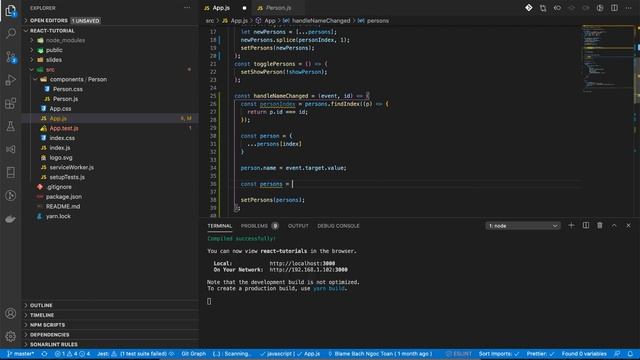Open the editor more actions ellipsis

click(x=629, y=8)
